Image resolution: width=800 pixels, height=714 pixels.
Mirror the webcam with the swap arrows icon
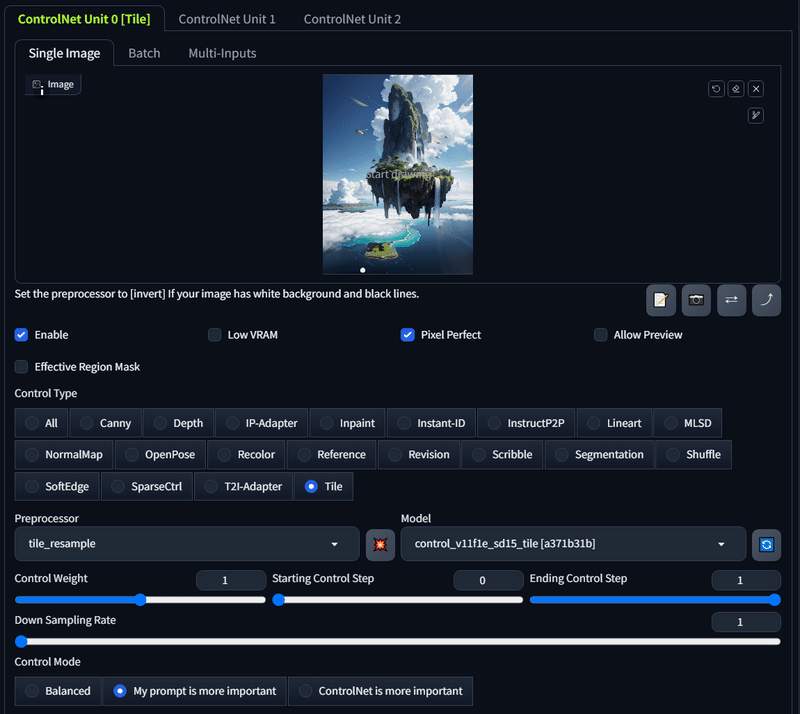coord(731,300)
